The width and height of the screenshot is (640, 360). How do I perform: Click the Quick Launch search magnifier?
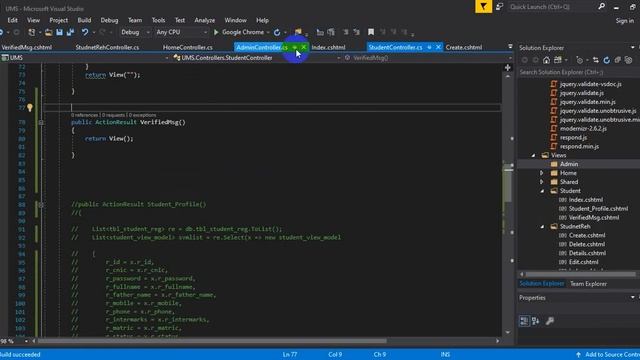coord(601,7)
